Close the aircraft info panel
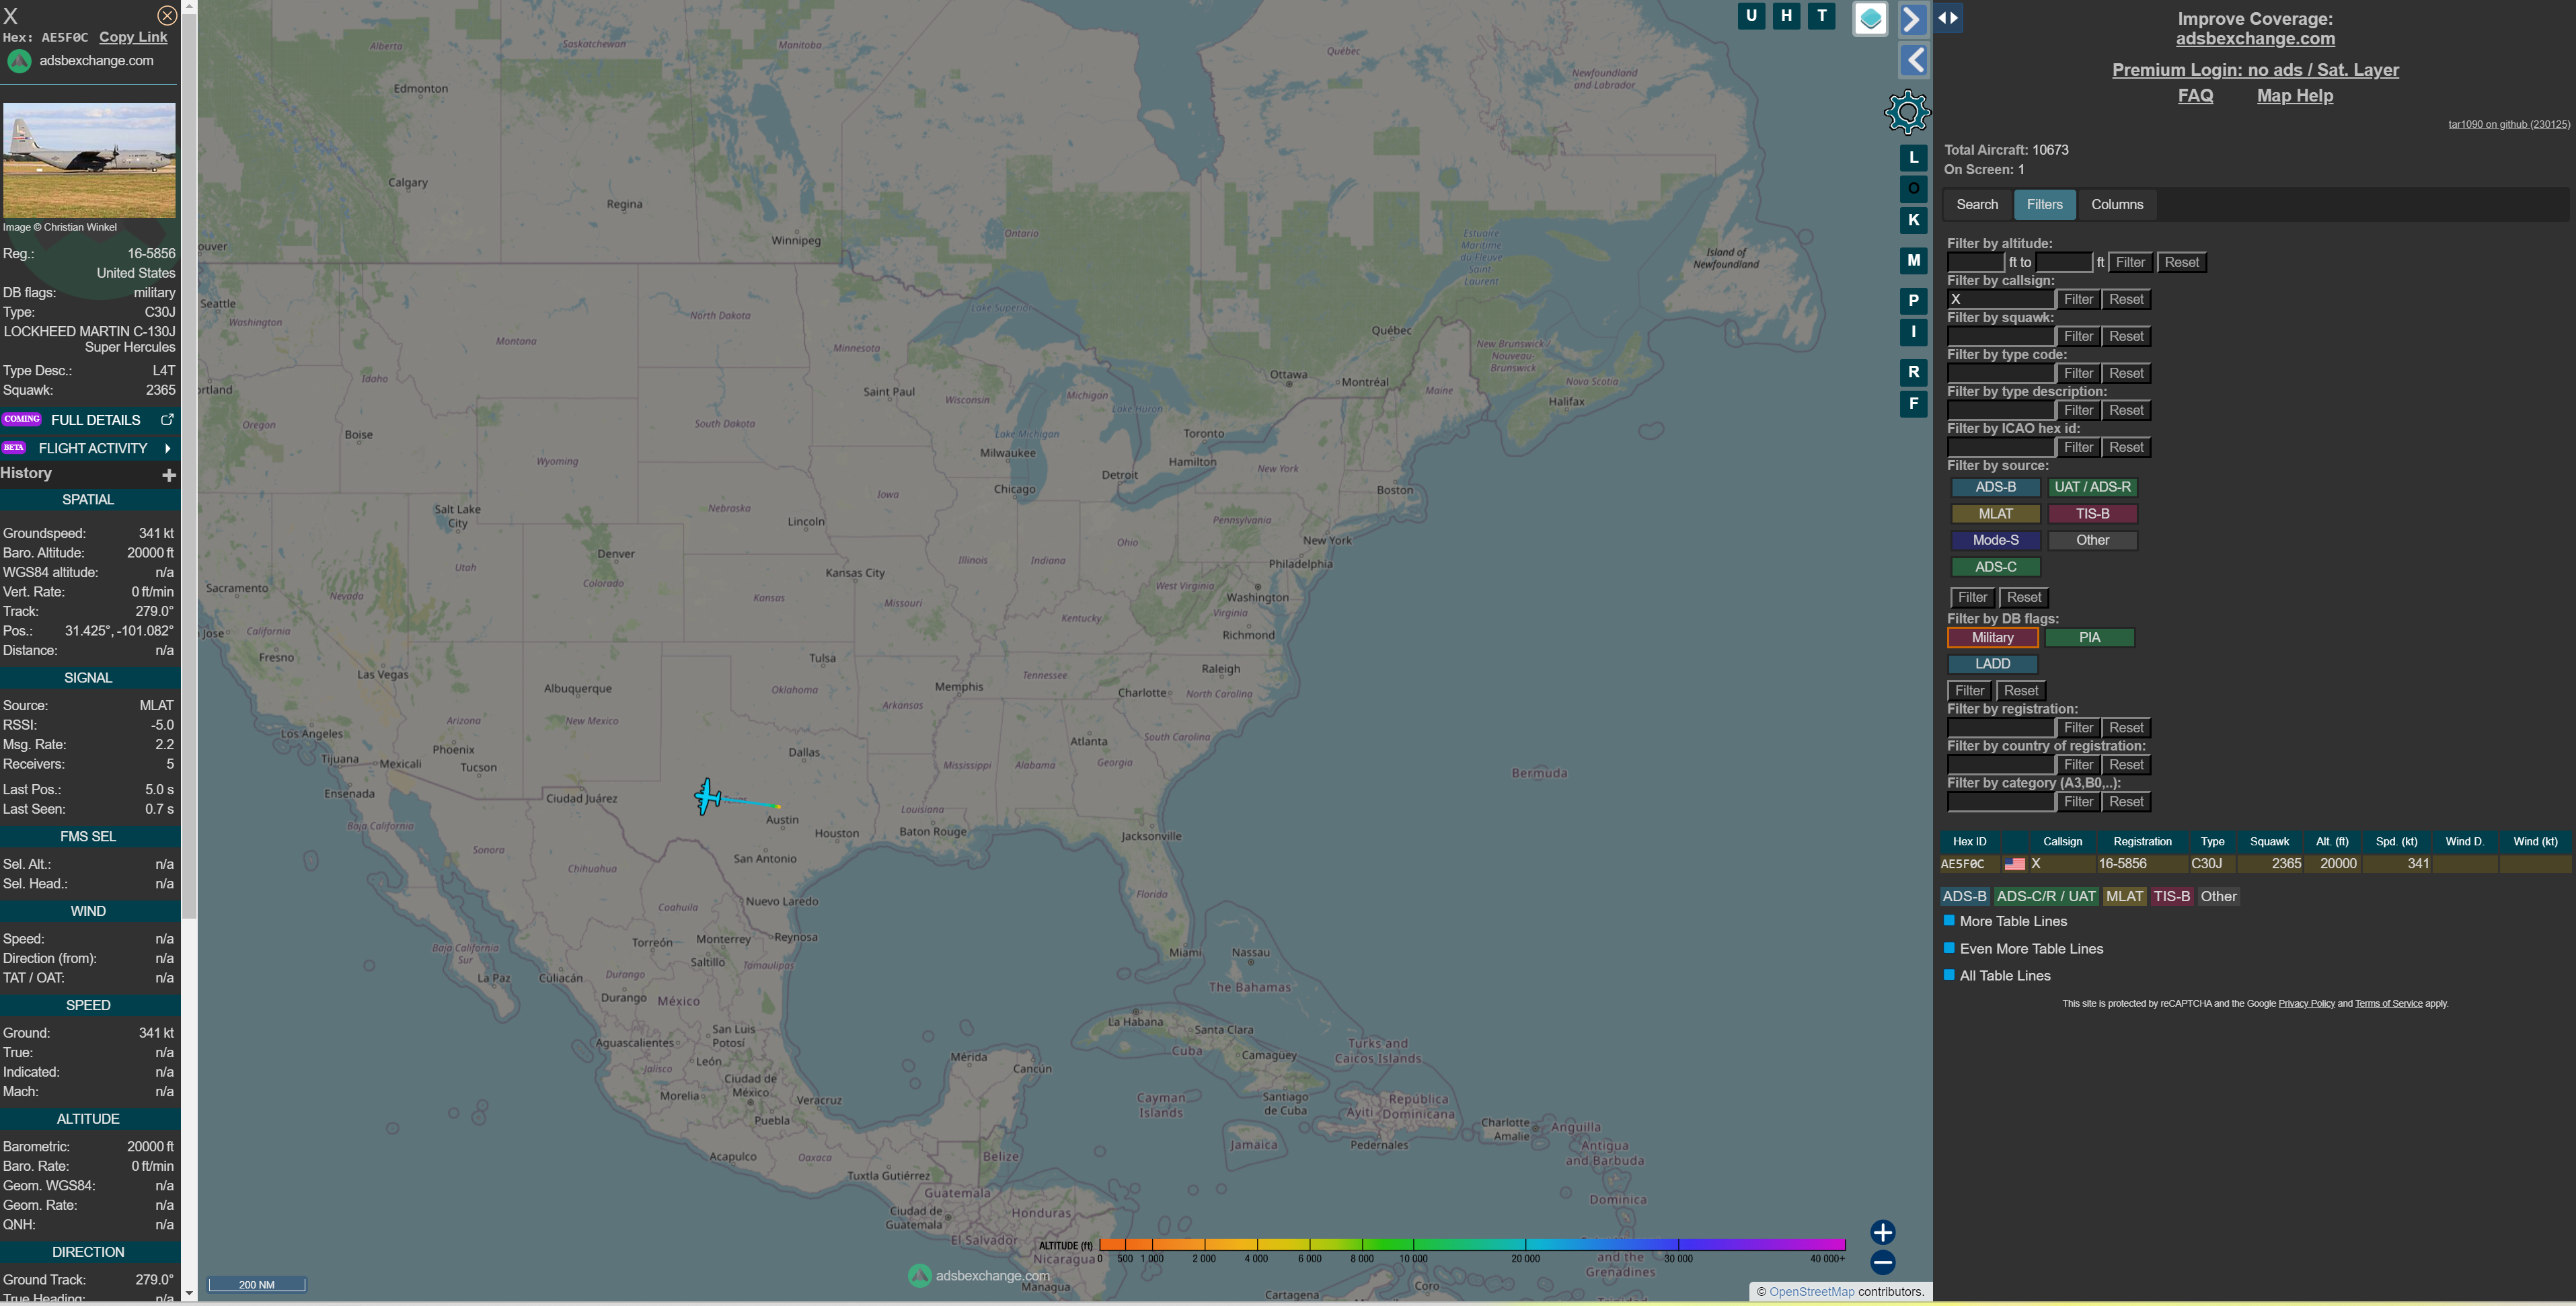 (x=167, y=15)
